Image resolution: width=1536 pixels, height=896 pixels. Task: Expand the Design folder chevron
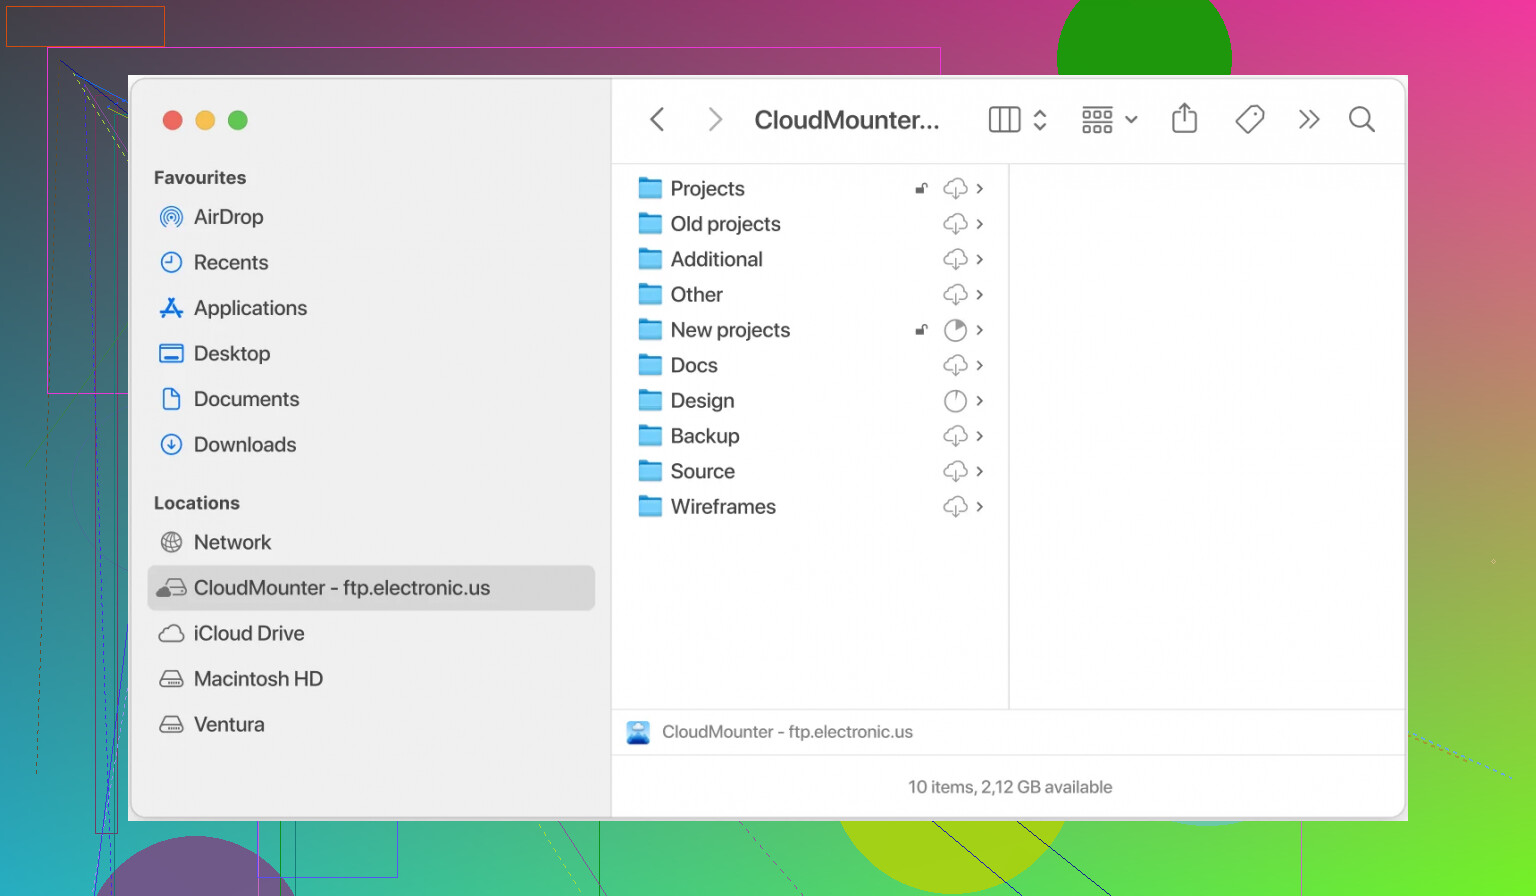point(980,400)
